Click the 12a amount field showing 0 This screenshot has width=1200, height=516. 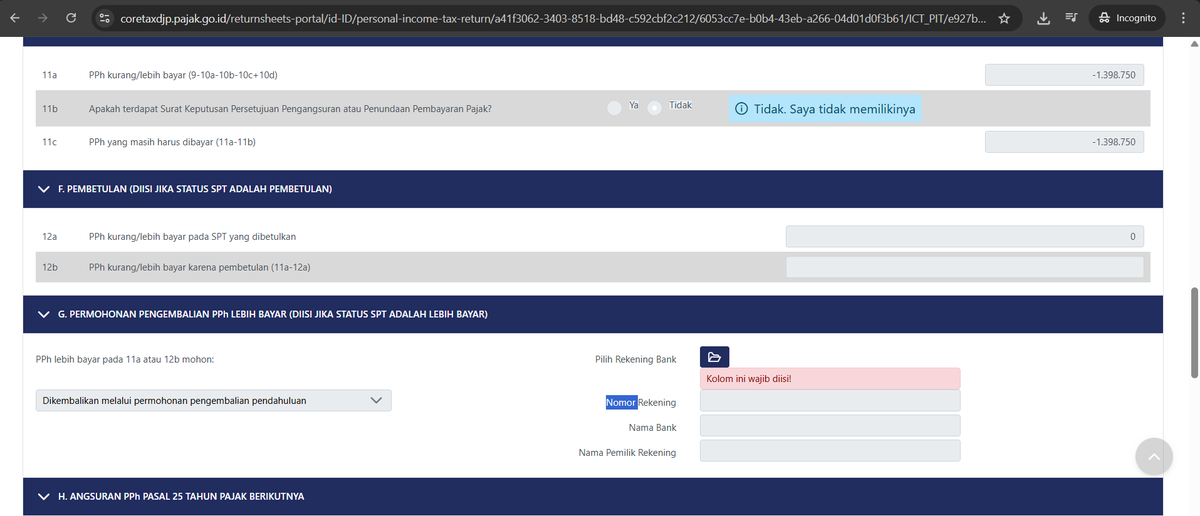[x=965, y=236]
